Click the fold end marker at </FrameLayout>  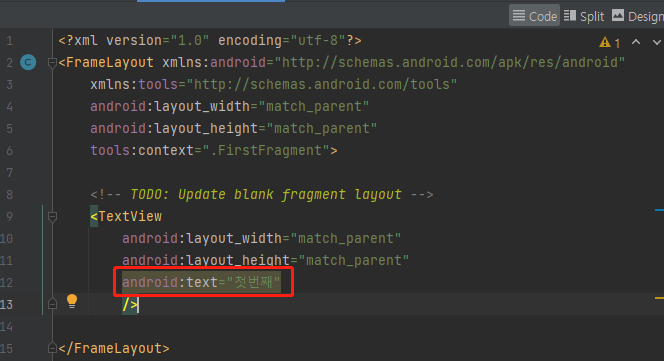point(53,348)
